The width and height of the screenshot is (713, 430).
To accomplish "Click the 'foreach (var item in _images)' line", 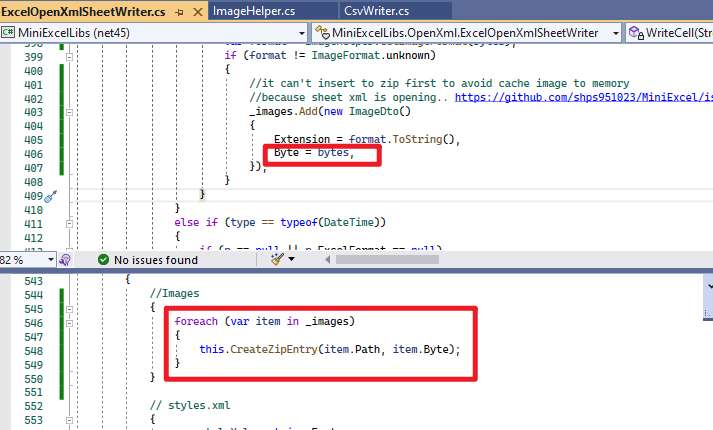I will coord(264,321).
